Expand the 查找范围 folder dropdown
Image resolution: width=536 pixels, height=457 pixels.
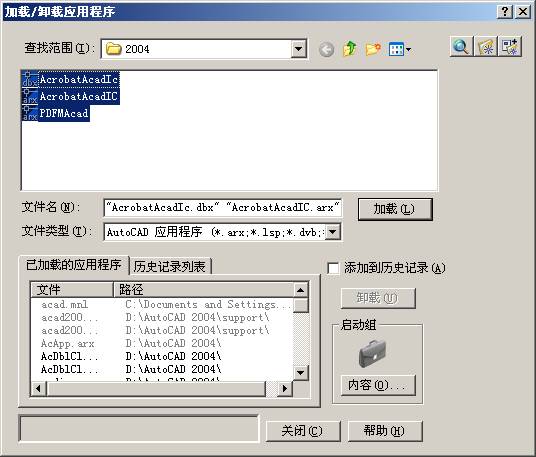pos(298,49)
